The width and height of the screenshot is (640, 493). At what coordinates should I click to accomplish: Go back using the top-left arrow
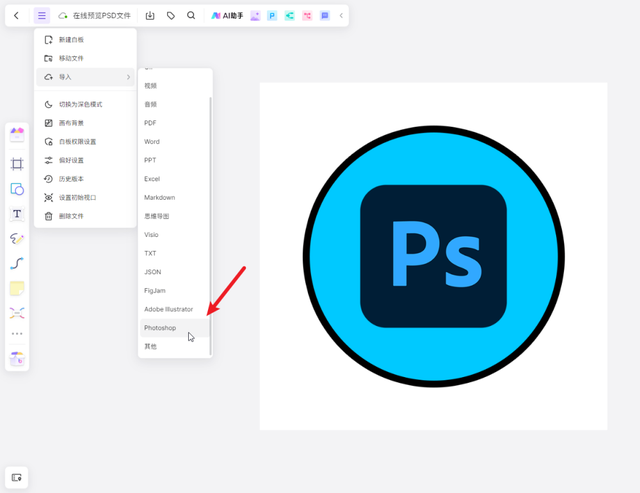point(16,16)
